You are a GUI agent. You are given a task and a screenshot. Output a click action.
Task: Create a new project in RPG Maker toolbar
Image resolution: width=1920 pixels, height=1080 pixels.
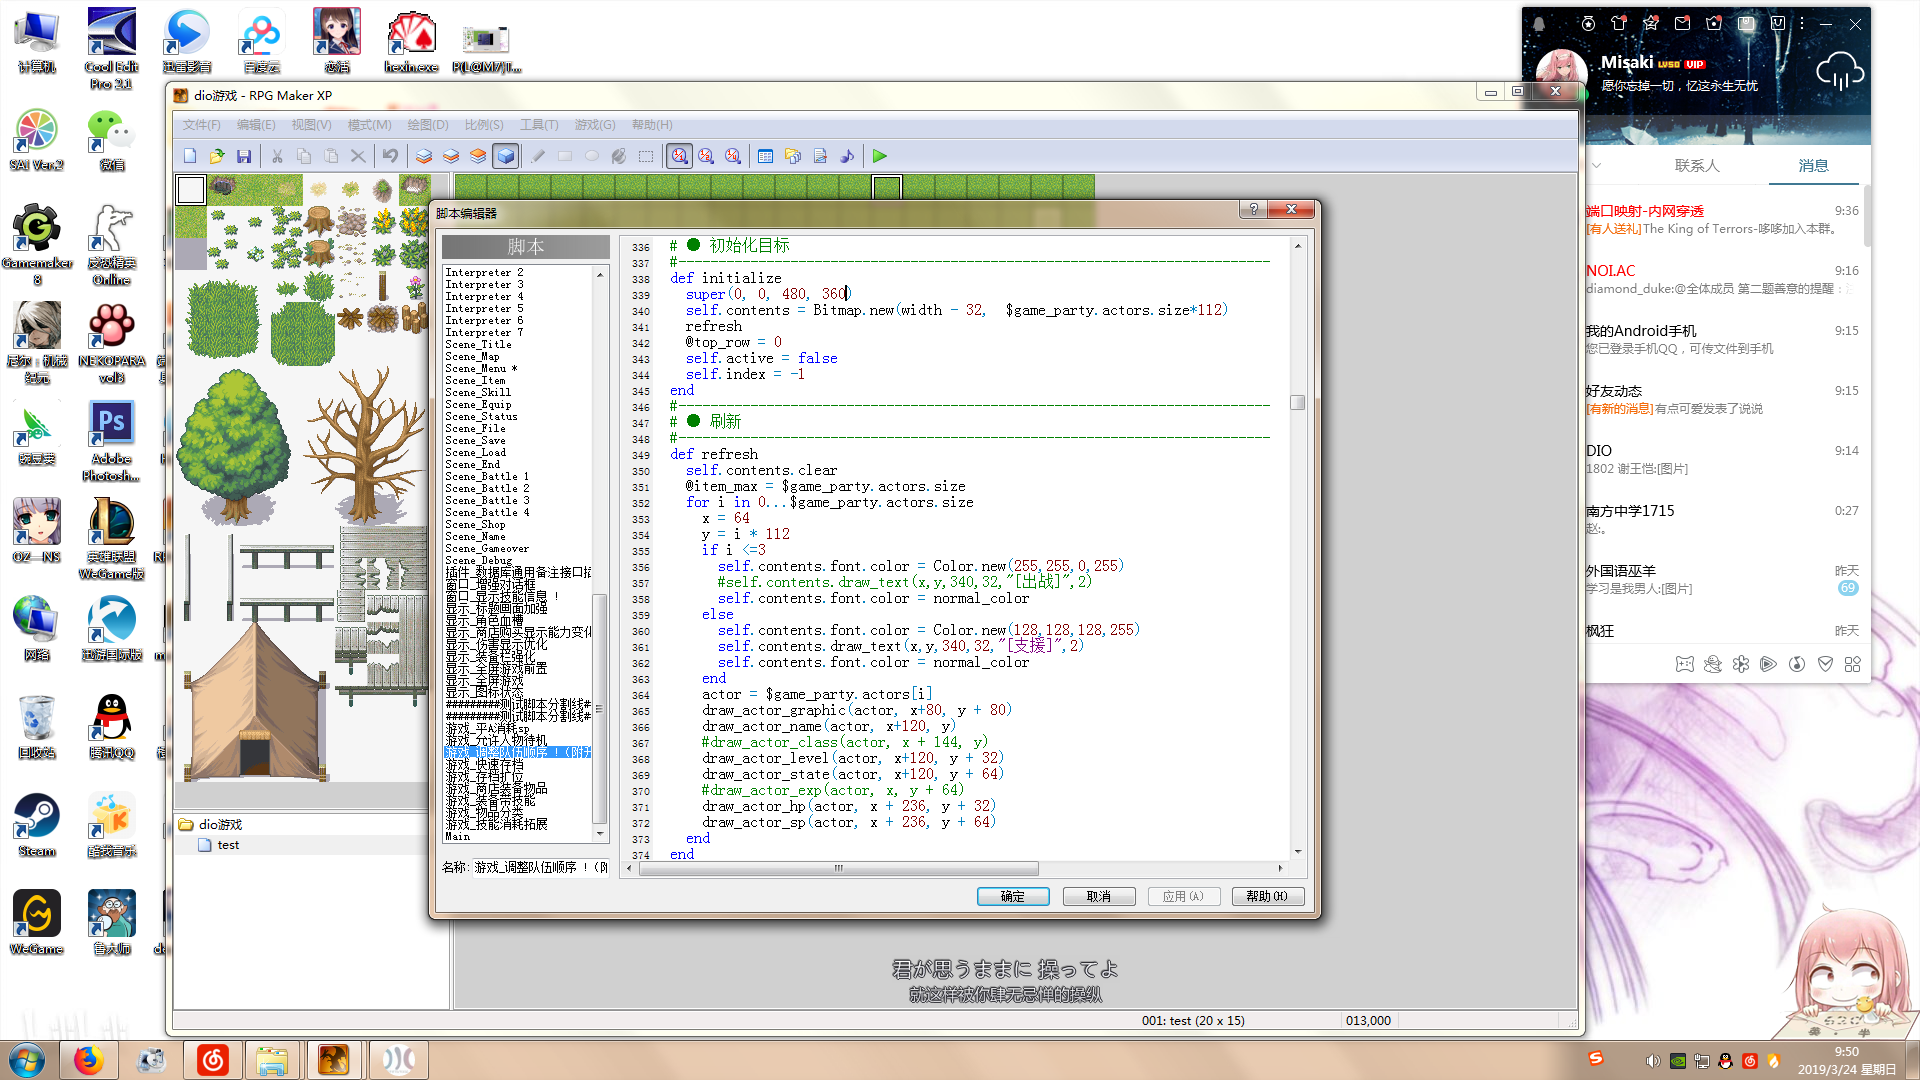pyautogui.click(x=190, y=156)
